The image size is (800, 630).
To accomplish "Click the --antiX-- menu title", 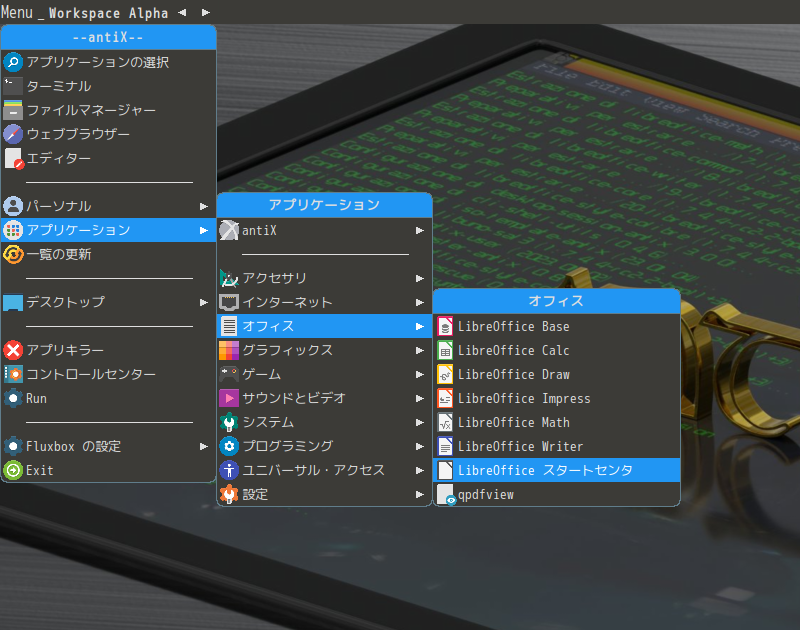I will coord(109,37).
